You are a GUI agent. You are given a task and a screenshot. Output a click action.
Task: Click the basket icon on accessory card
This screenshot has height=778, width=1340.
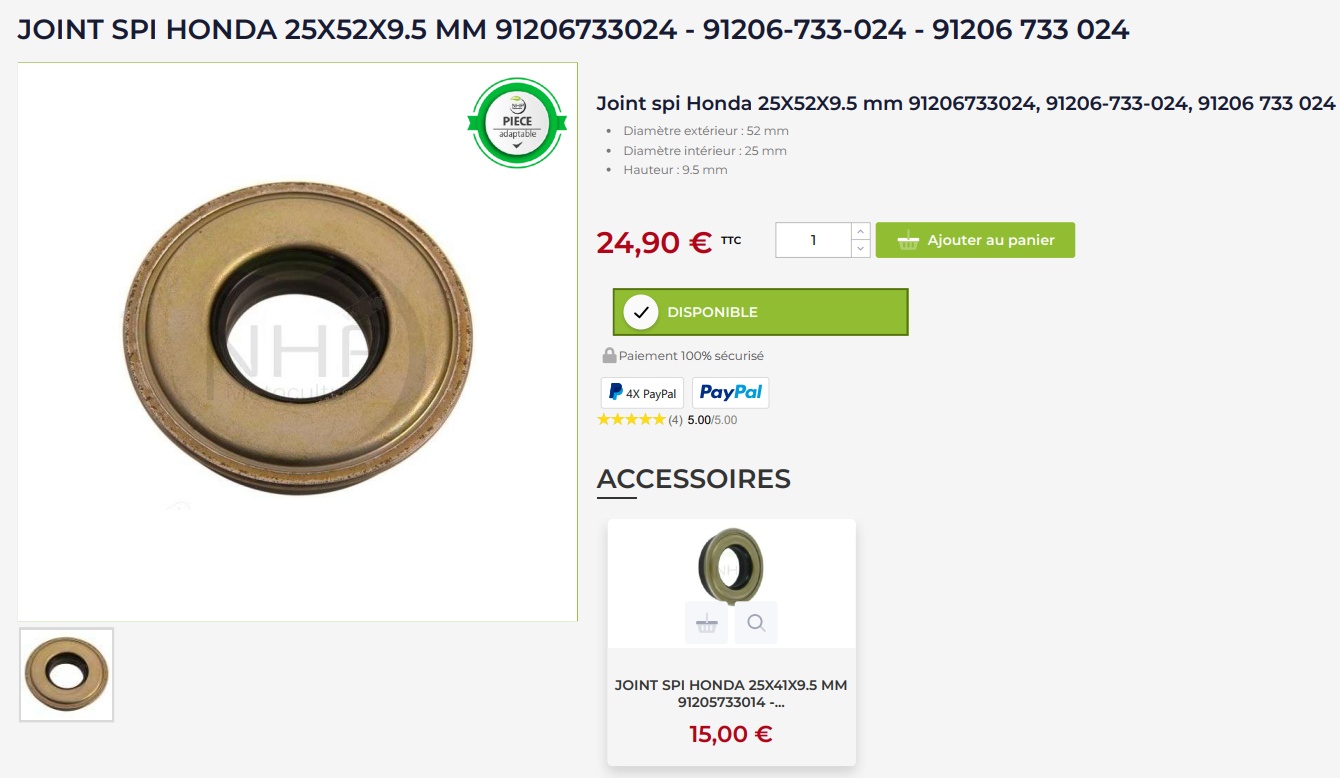(706, 623)
